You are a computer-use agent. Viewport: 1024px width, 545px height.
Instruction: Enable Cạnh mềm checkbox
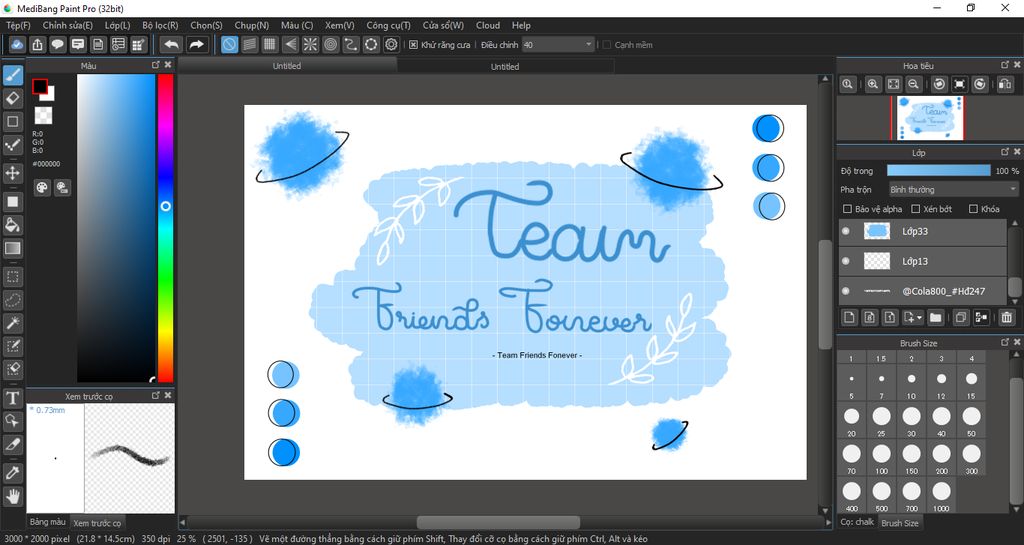point(607,45)
